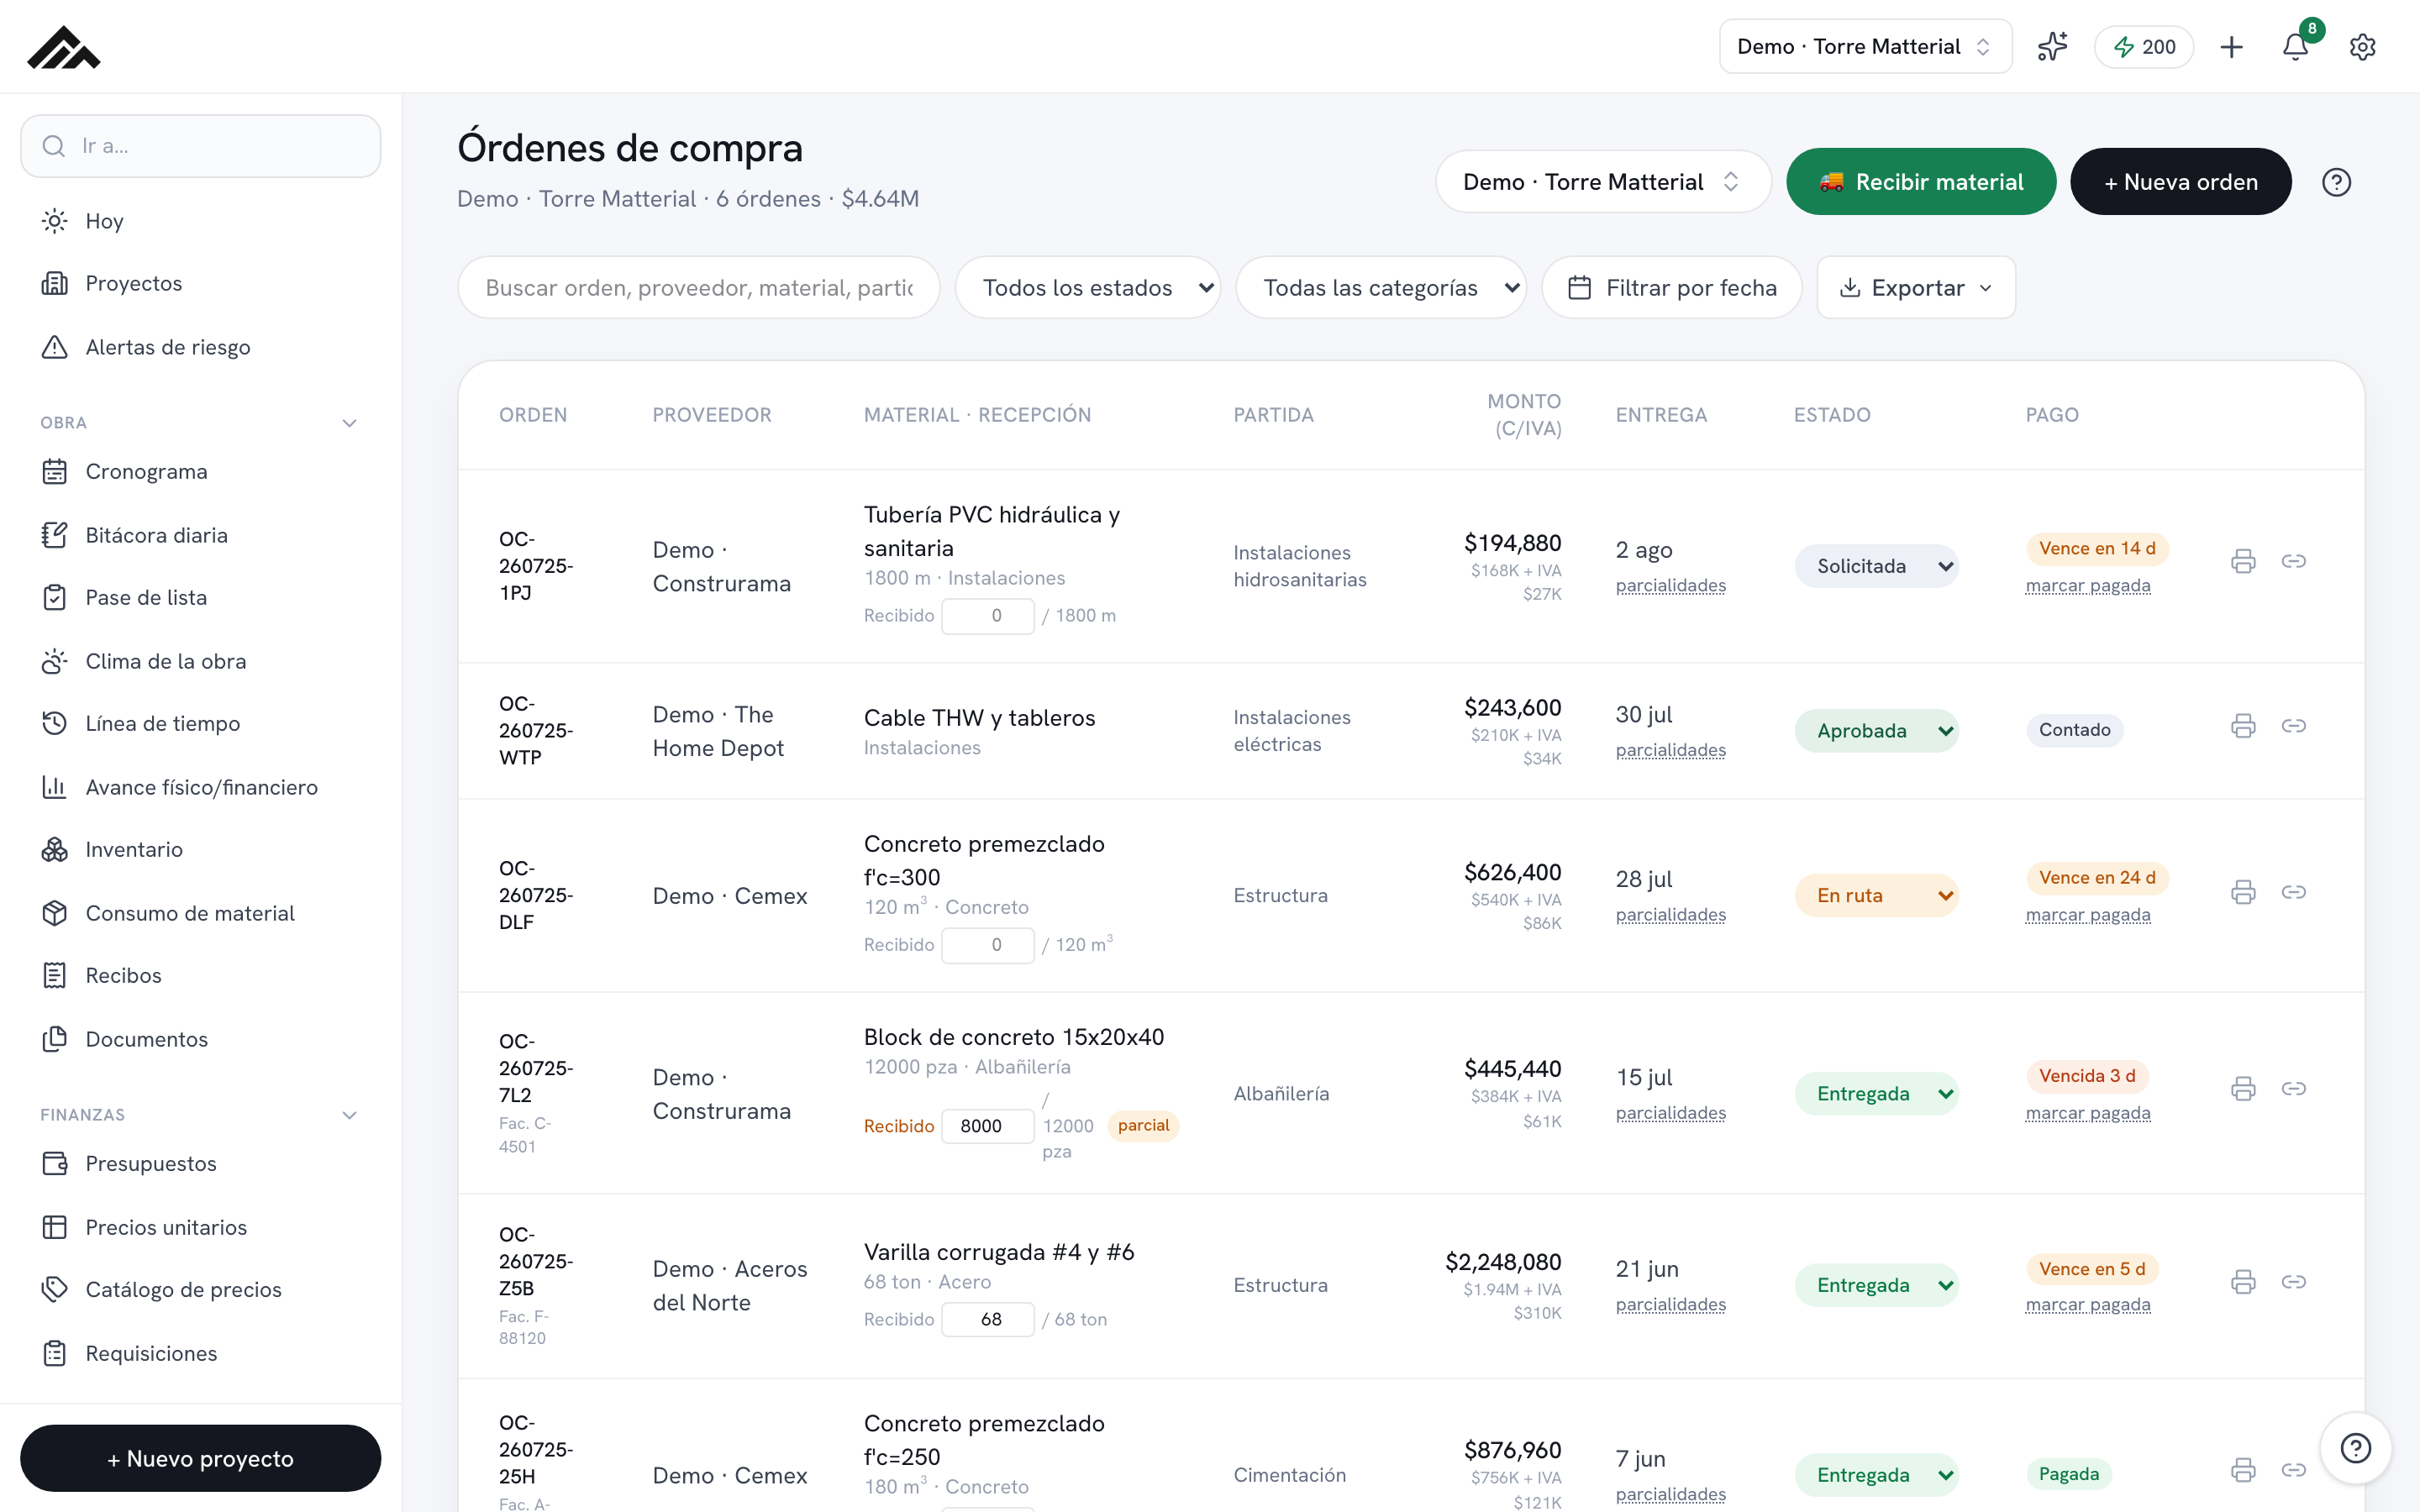Collapse the FINANZAS sidebar section
The width and height of the screenshot is (2420, 1512).
click(349, 1115)
